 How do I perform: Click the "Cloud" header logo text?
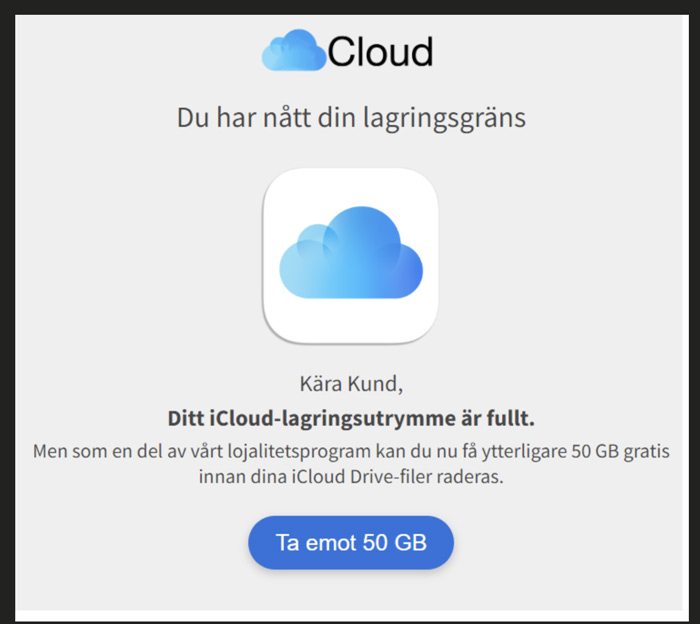pos(380,52)
